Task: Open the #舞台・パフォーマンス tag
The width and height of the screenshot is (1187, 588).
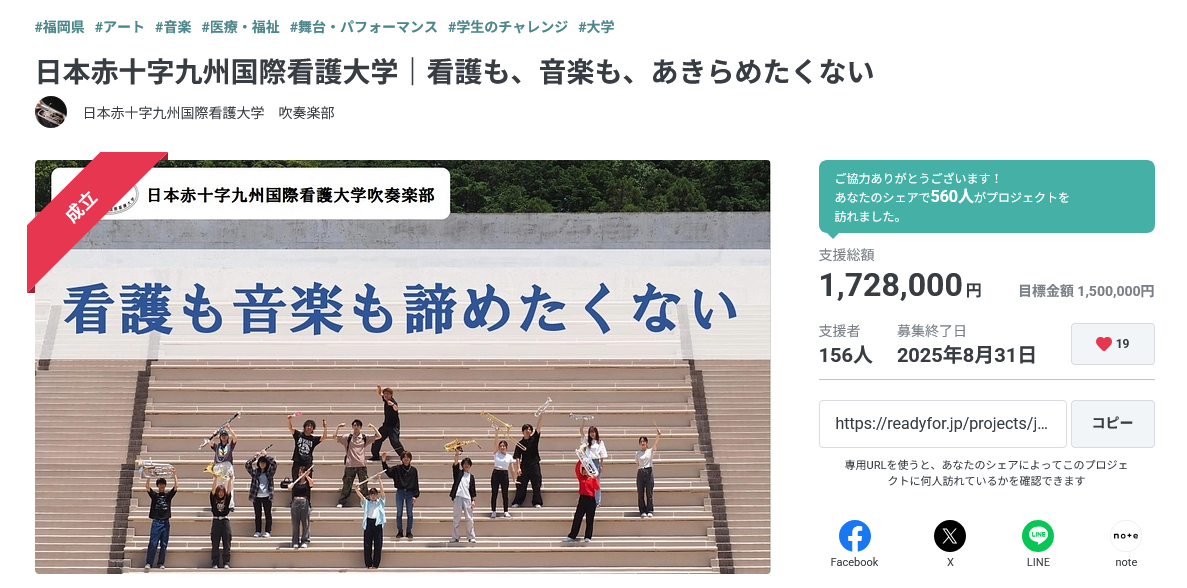Action: (363, 27)
